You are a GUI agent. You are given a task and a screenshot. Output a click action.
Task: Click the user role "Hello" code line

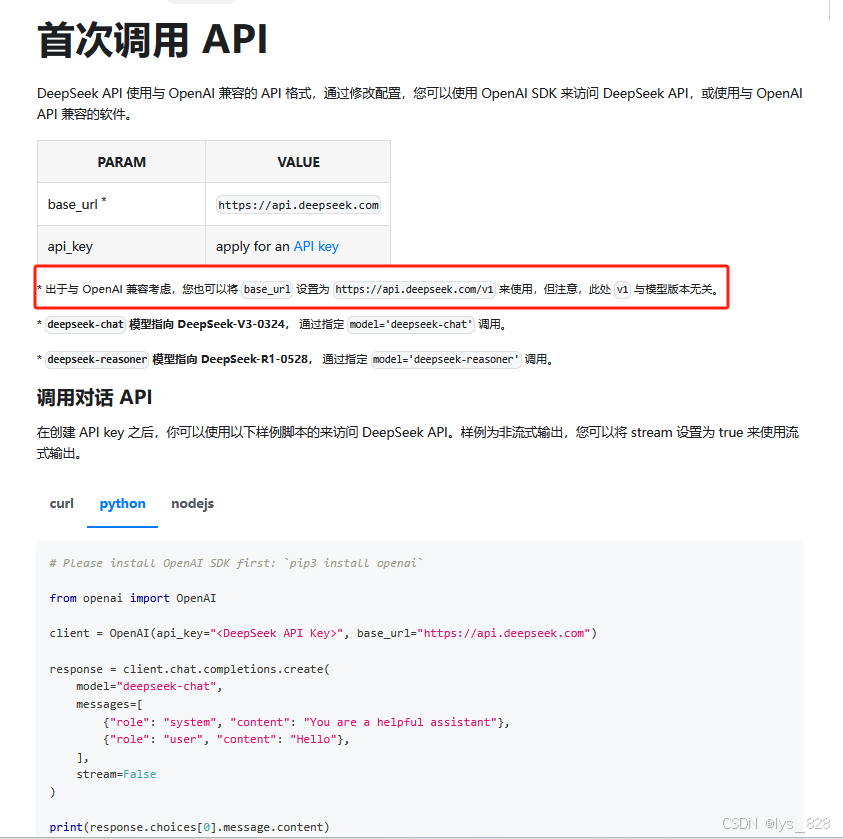click(x=226, y=740)
